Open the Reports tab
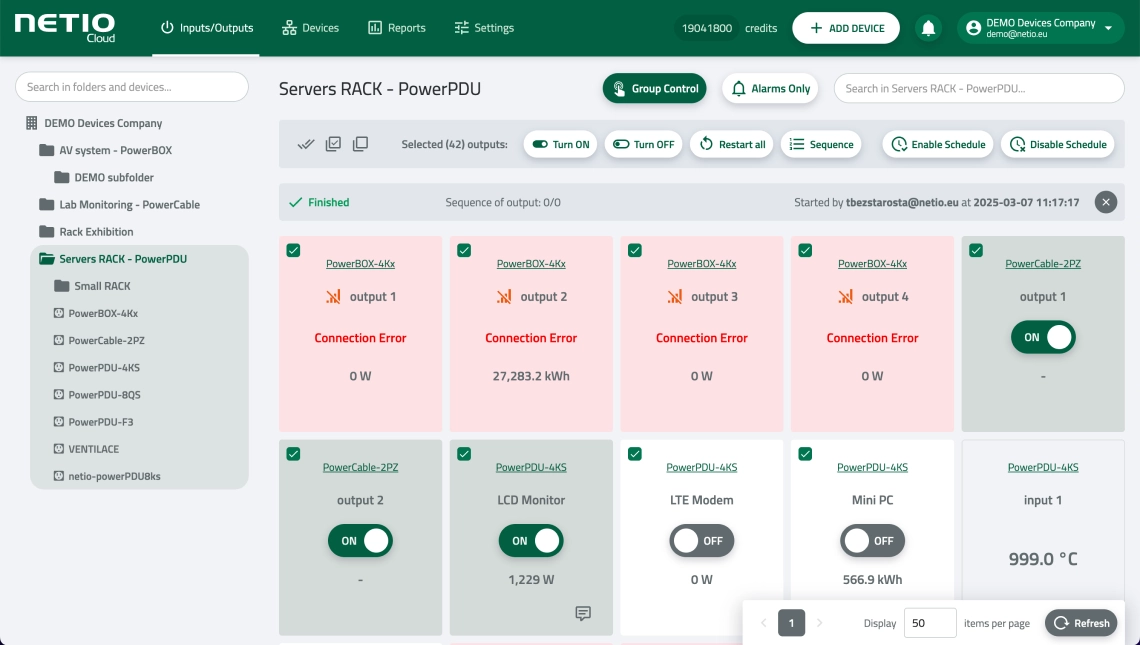The image size is (1140, 645). point(396,28)
